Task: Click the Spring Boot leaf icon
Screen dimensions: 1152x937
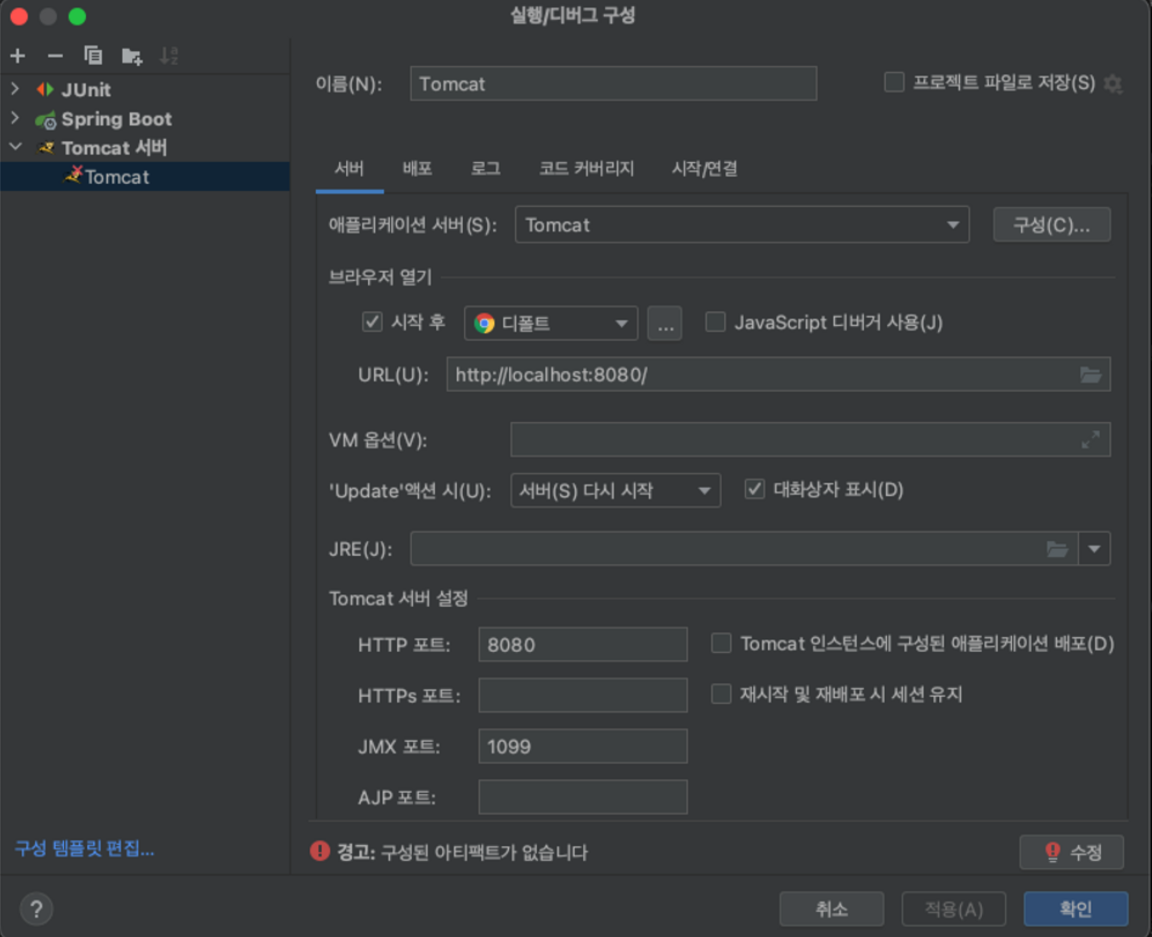Action: [46, 119]
